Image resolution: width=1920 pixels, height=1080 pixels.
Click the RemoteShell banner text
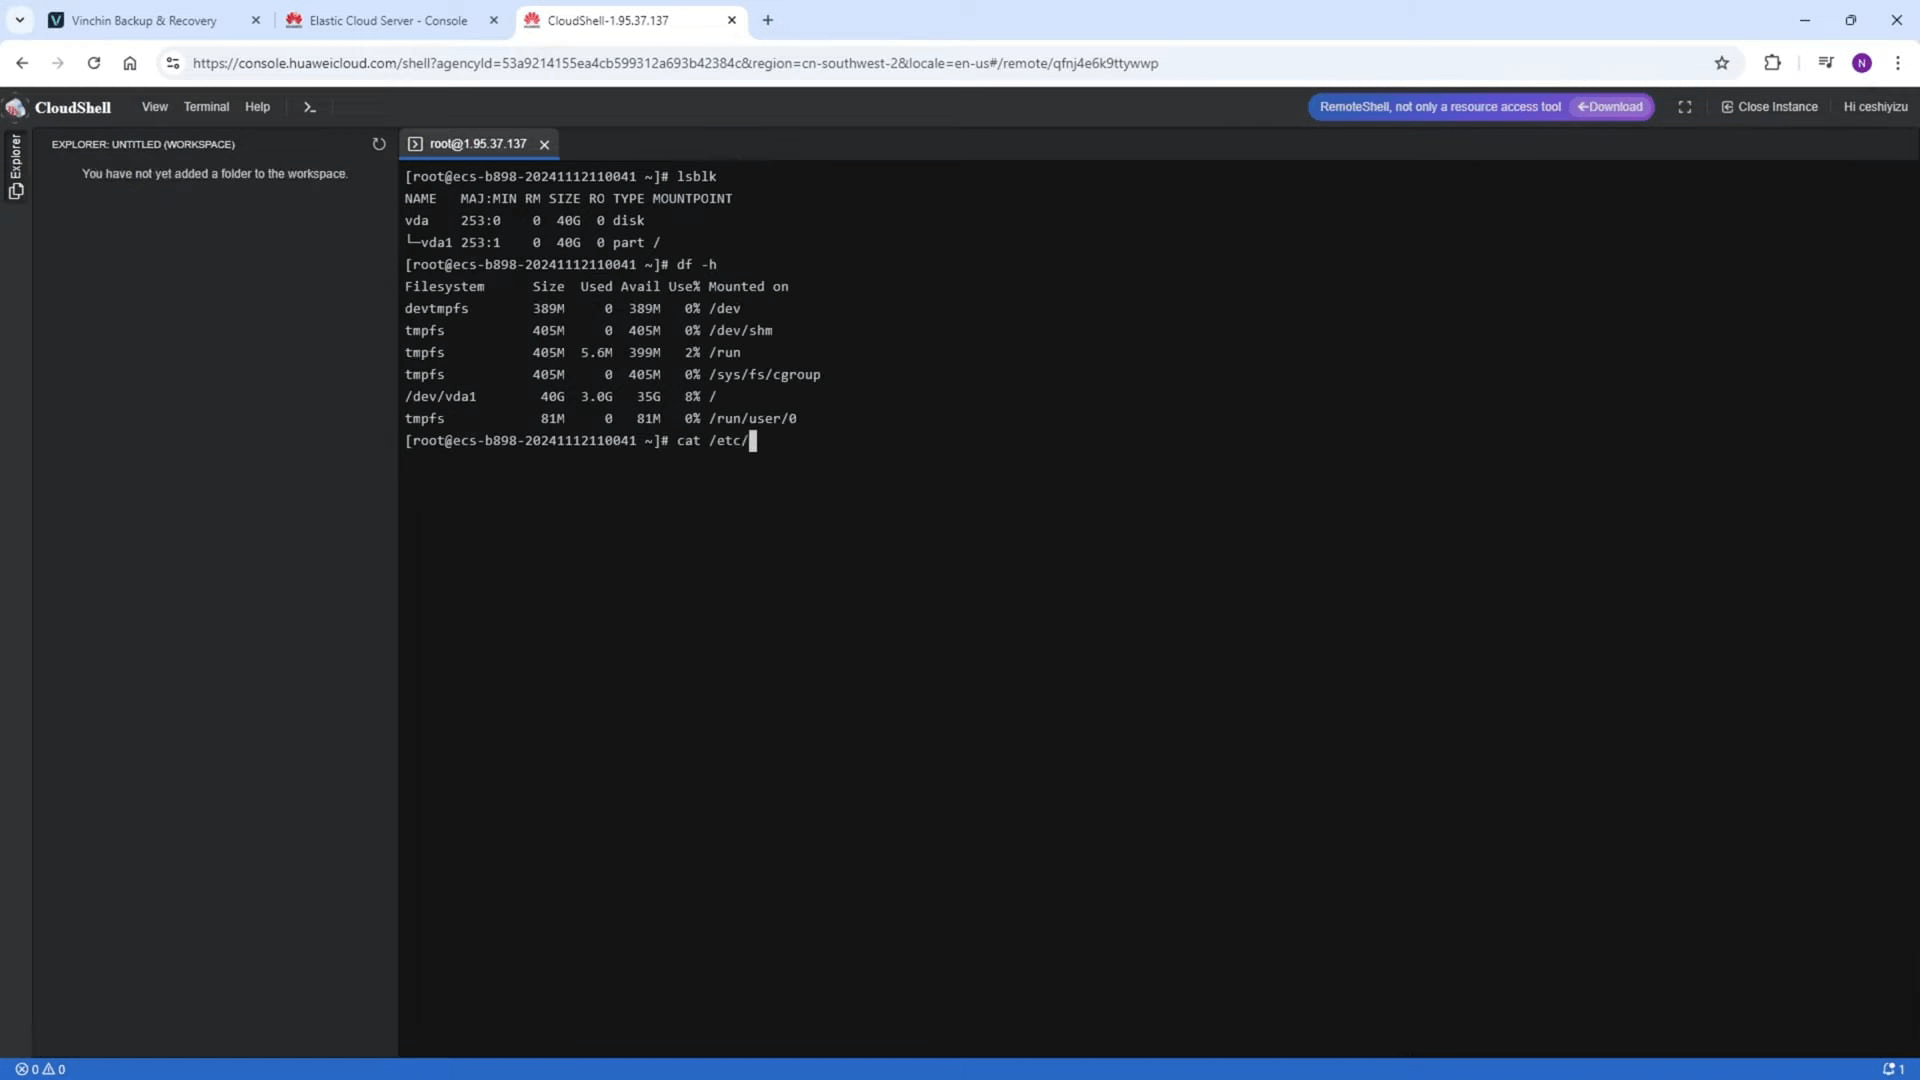1440,107
